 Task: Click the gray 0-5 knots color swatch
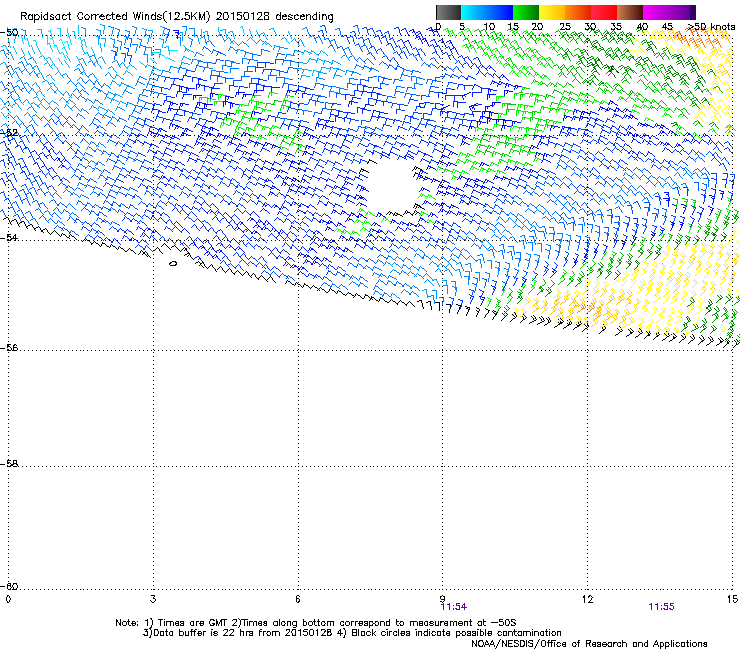tap(448, 12)
